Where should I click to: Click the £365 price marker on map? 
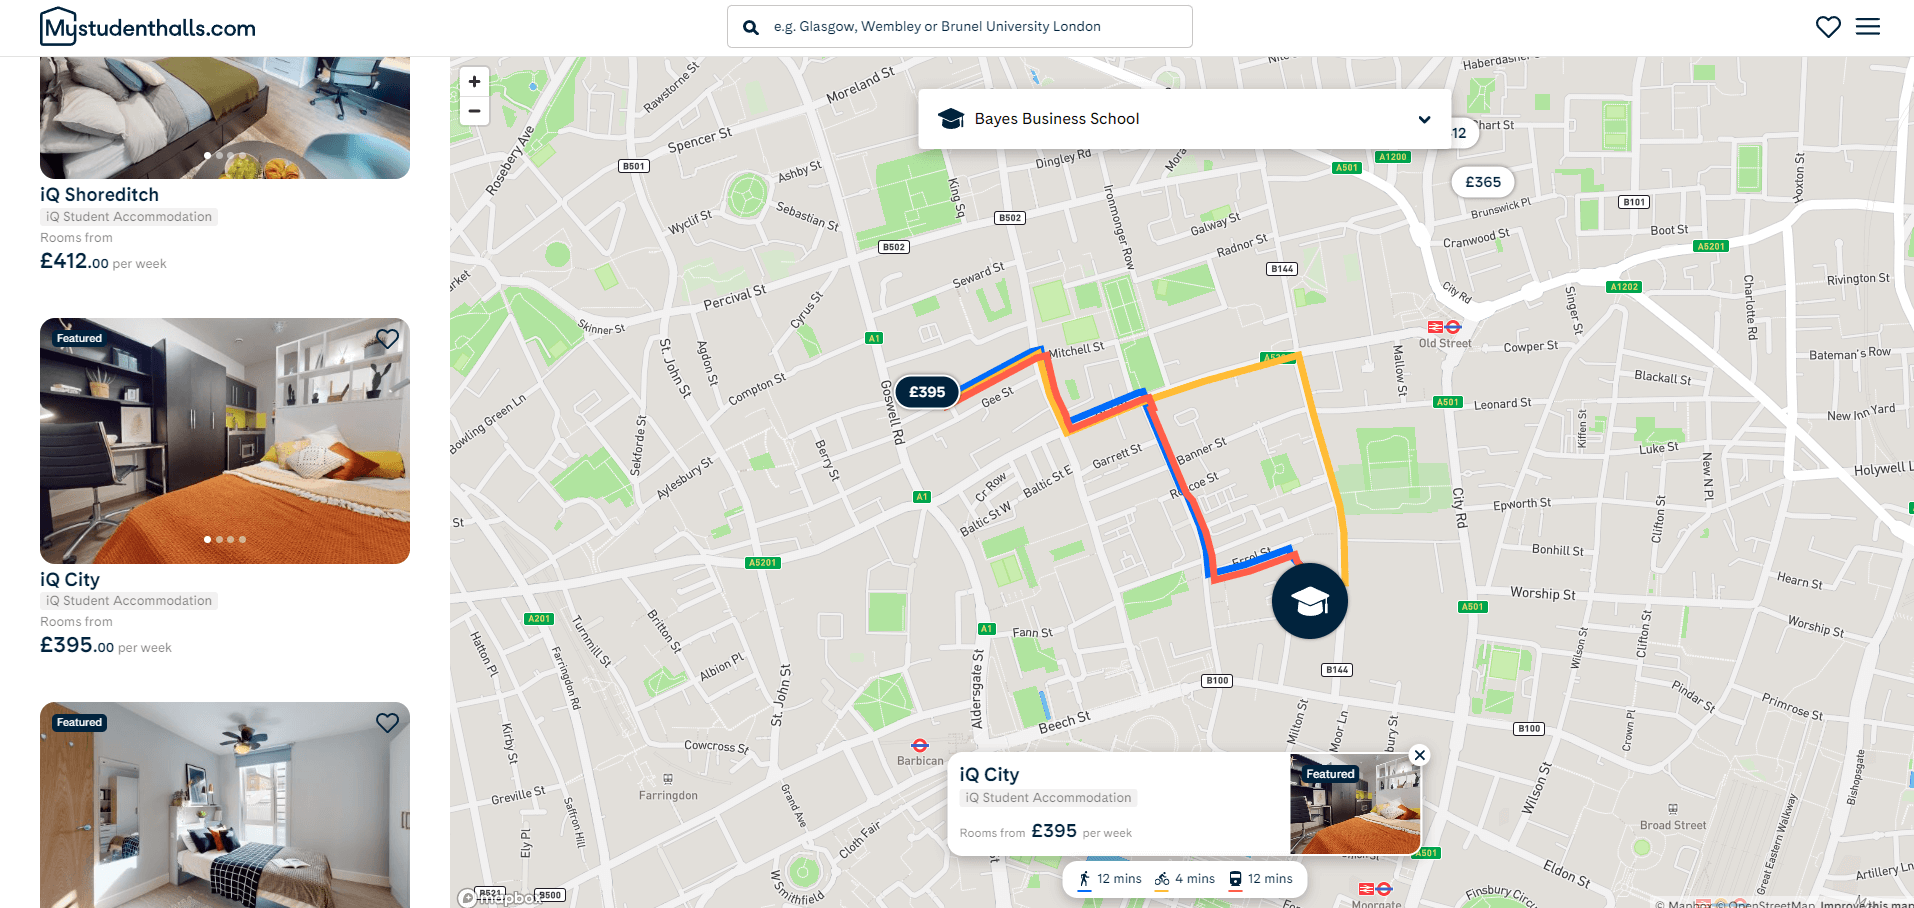pos(1483,182)
